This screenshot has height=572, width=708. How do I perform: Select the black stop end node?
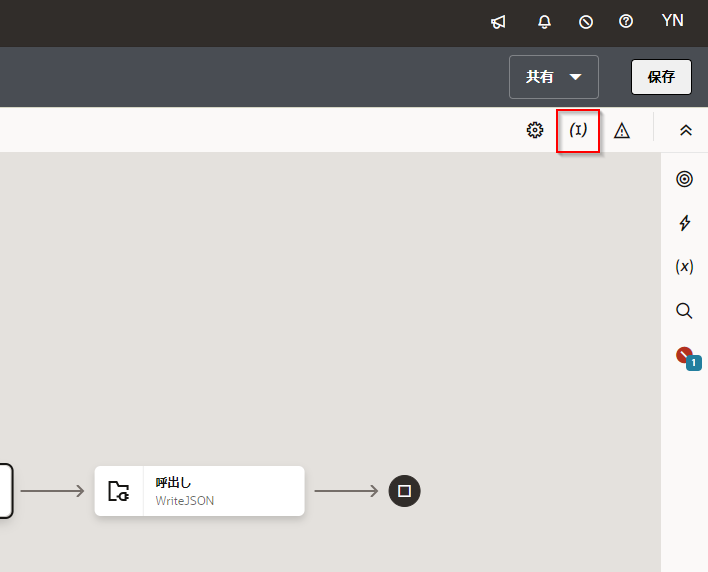point(405,491)
